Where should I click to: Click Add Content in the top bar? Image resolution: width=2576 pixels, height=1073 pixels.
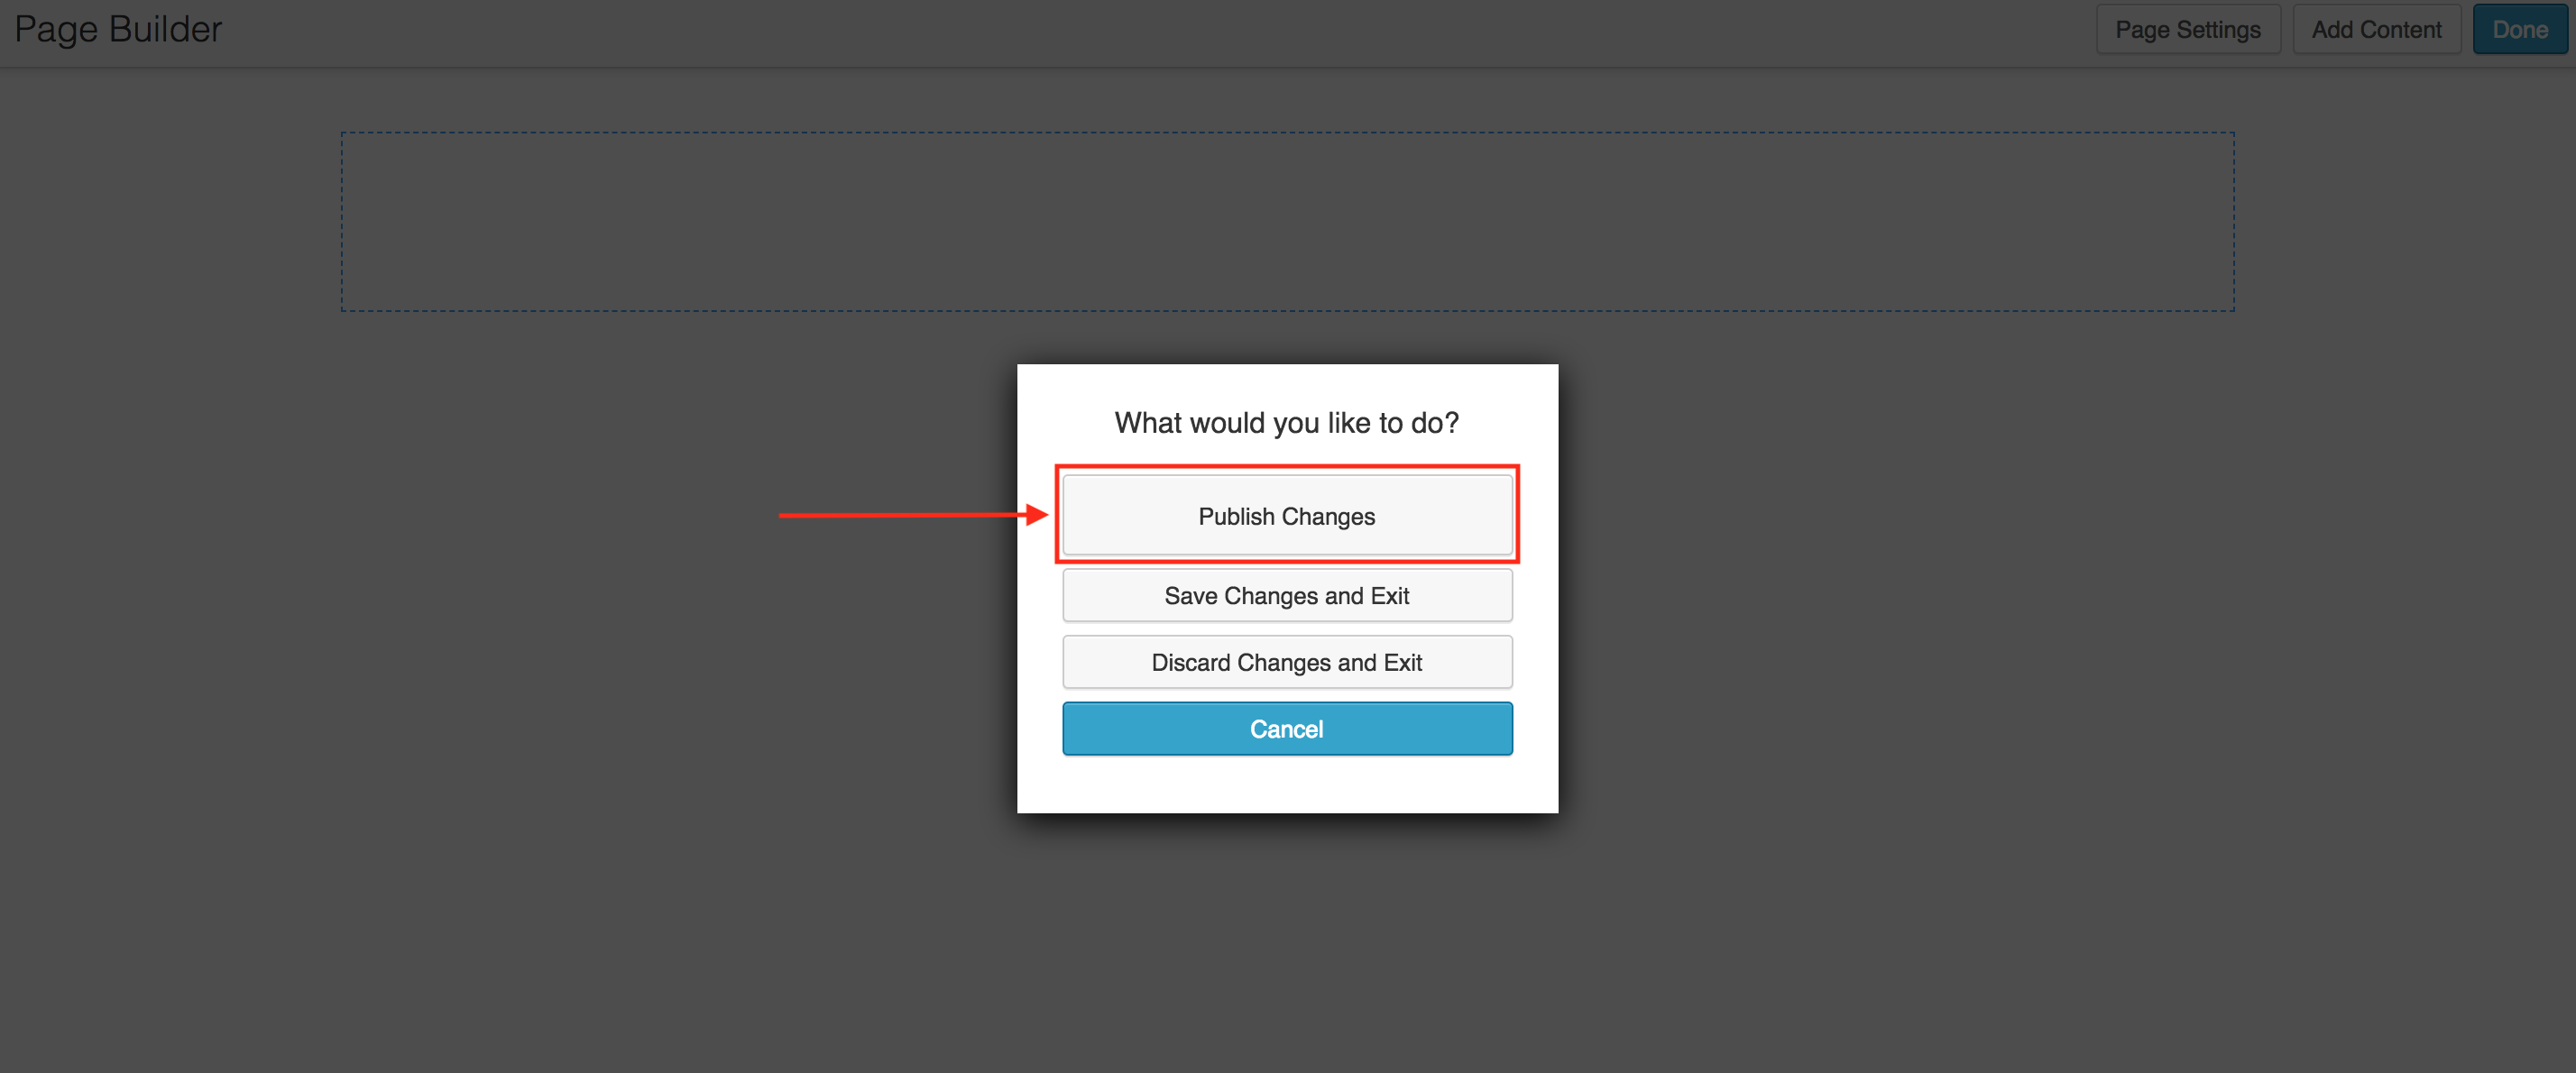point(2376,29)
